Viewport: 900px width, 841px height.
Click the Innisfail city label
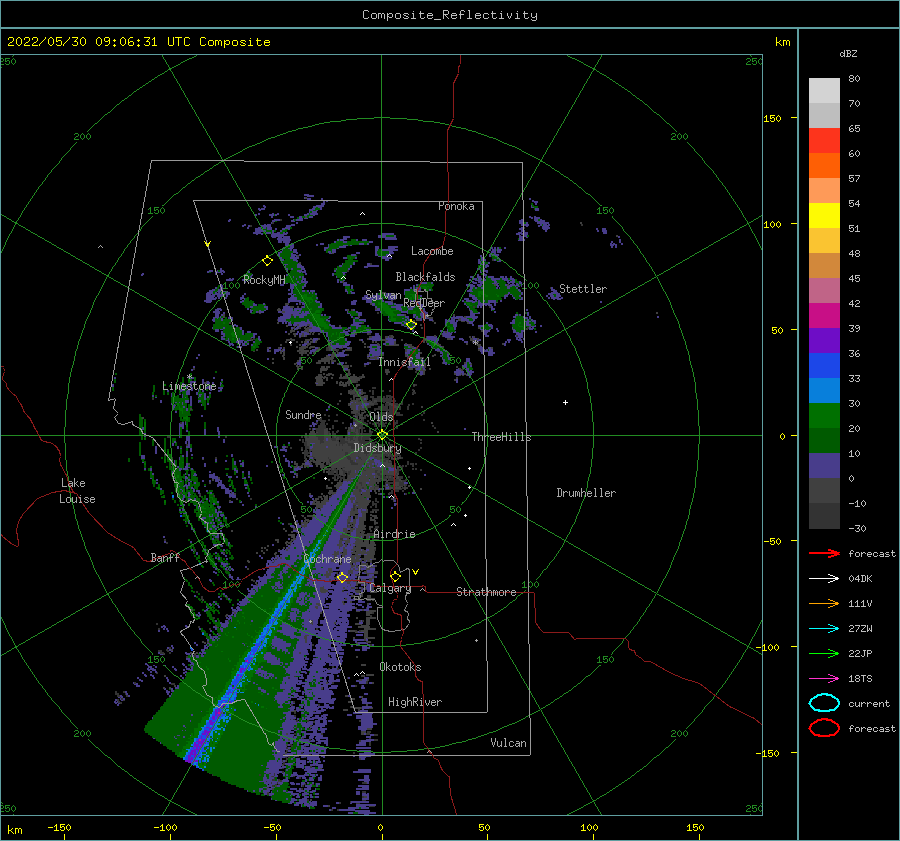(404, 362)
